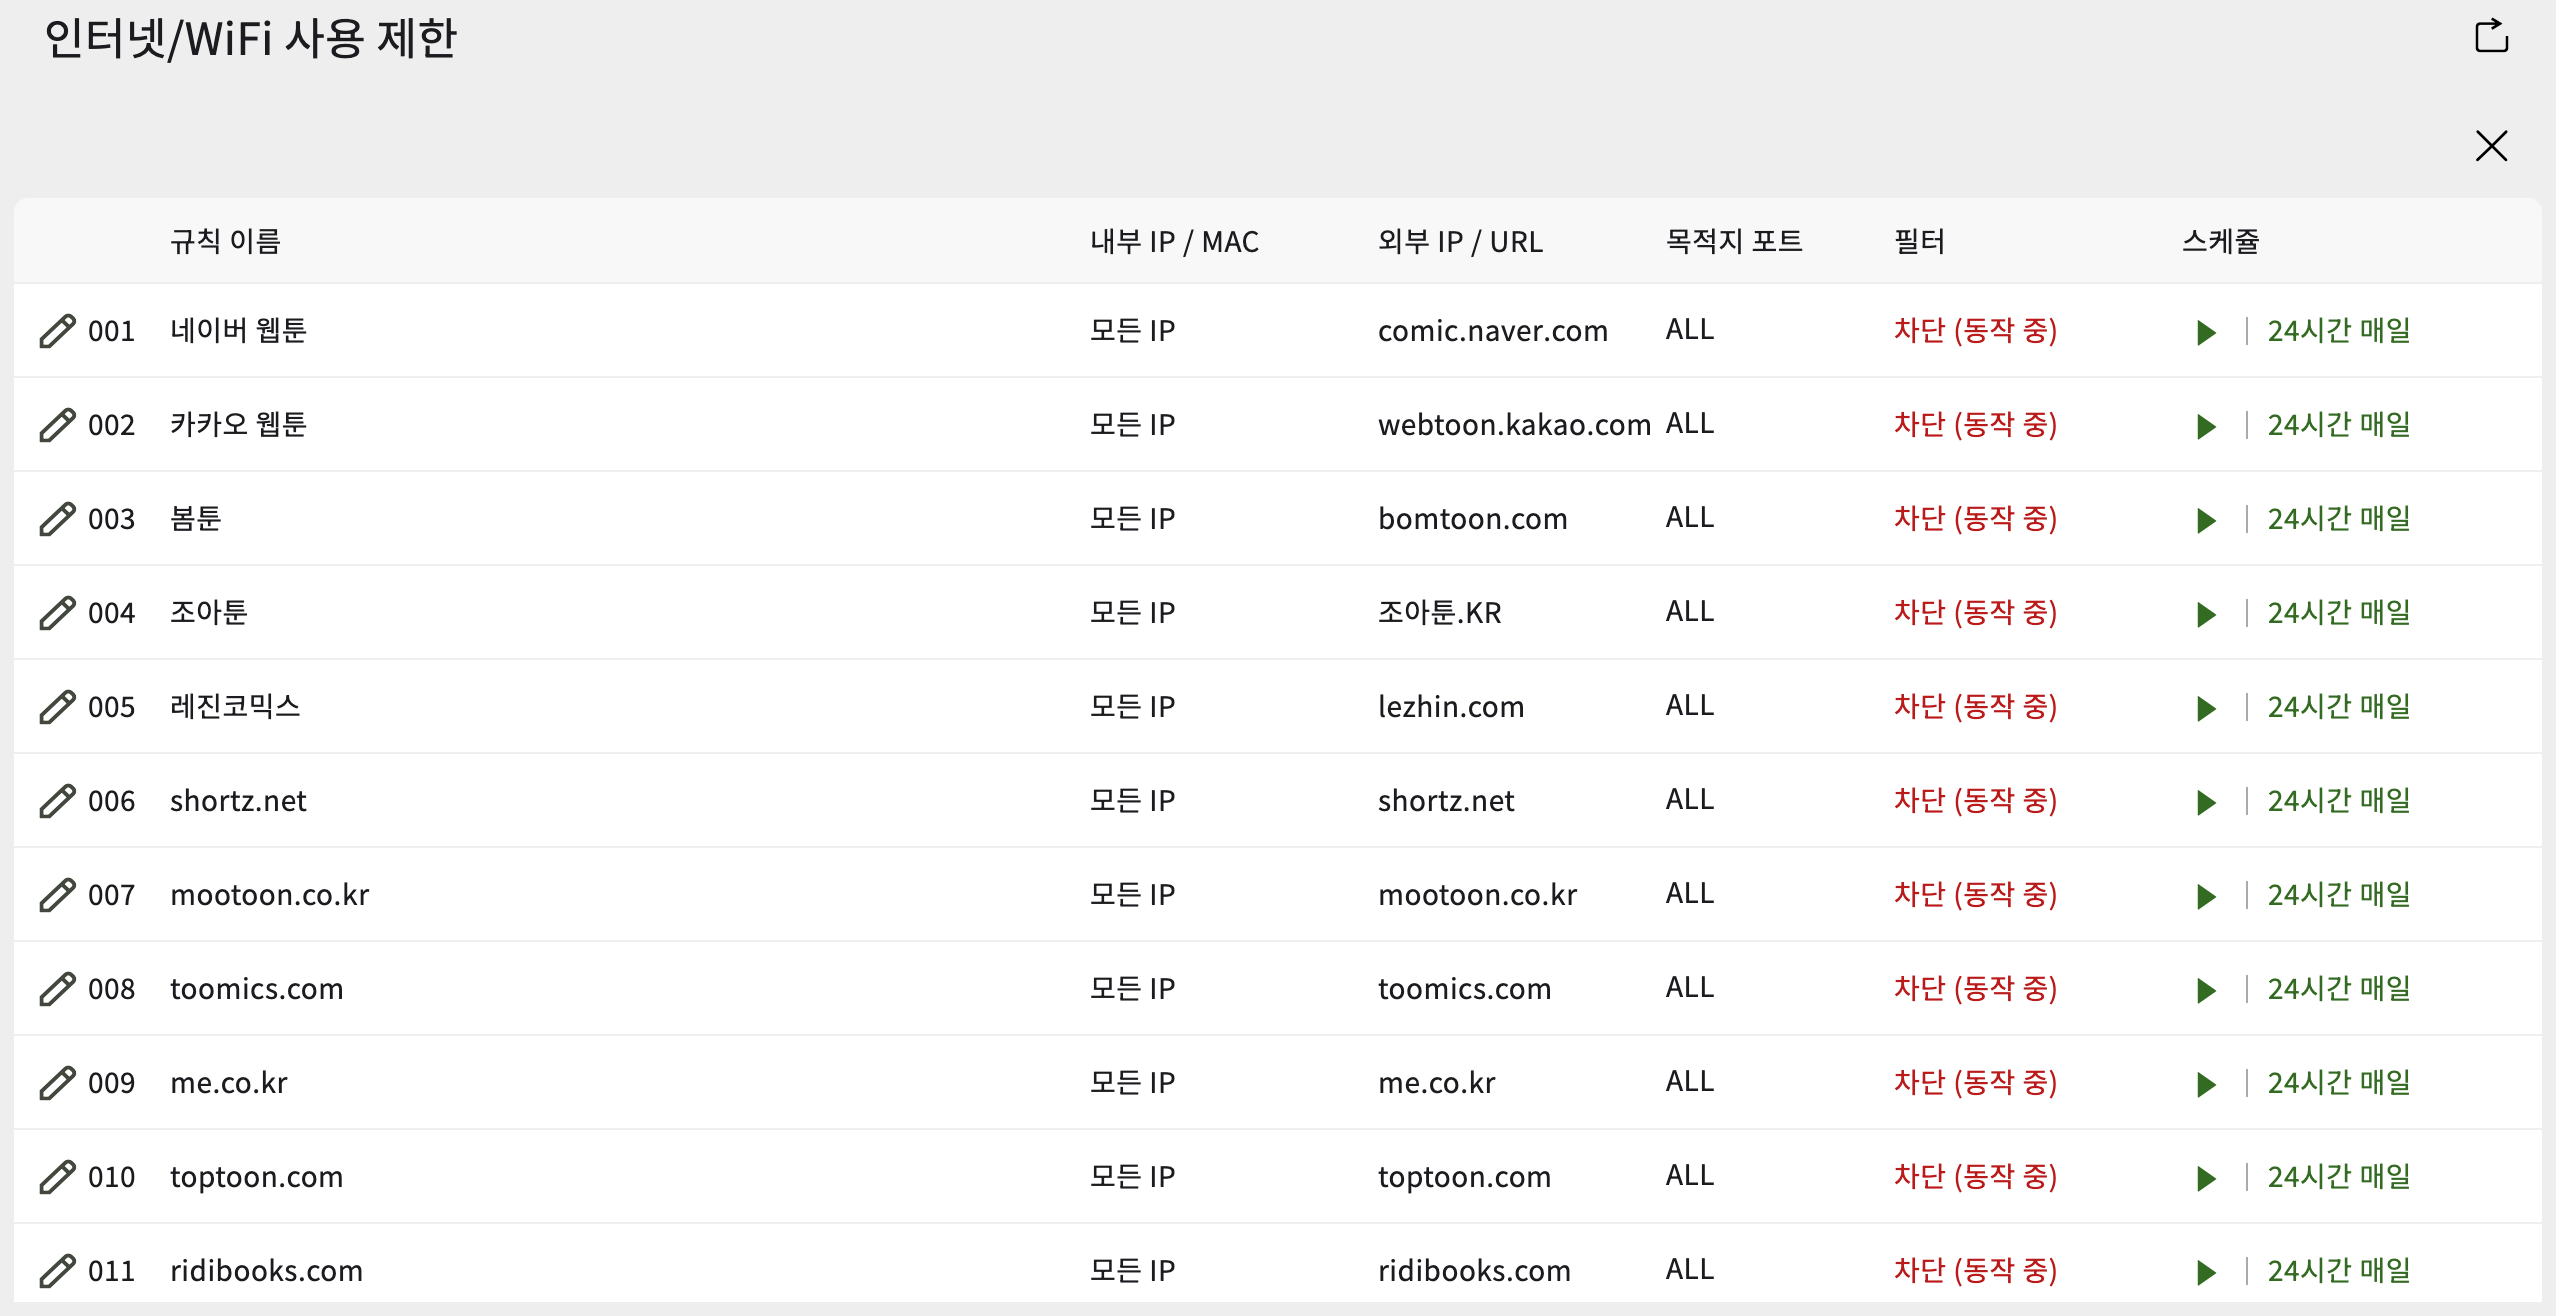Click the play icon for 봄툰 schedule
Screen dimensions: 2556x1316
(x=2206, y=520)
